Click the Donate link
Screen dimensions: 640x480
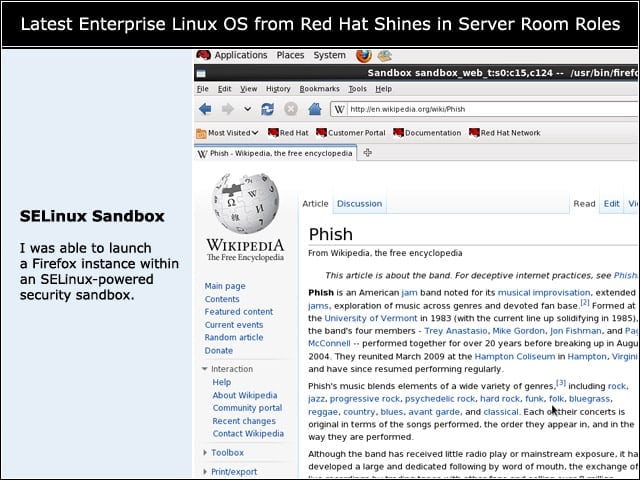point(219,351)
